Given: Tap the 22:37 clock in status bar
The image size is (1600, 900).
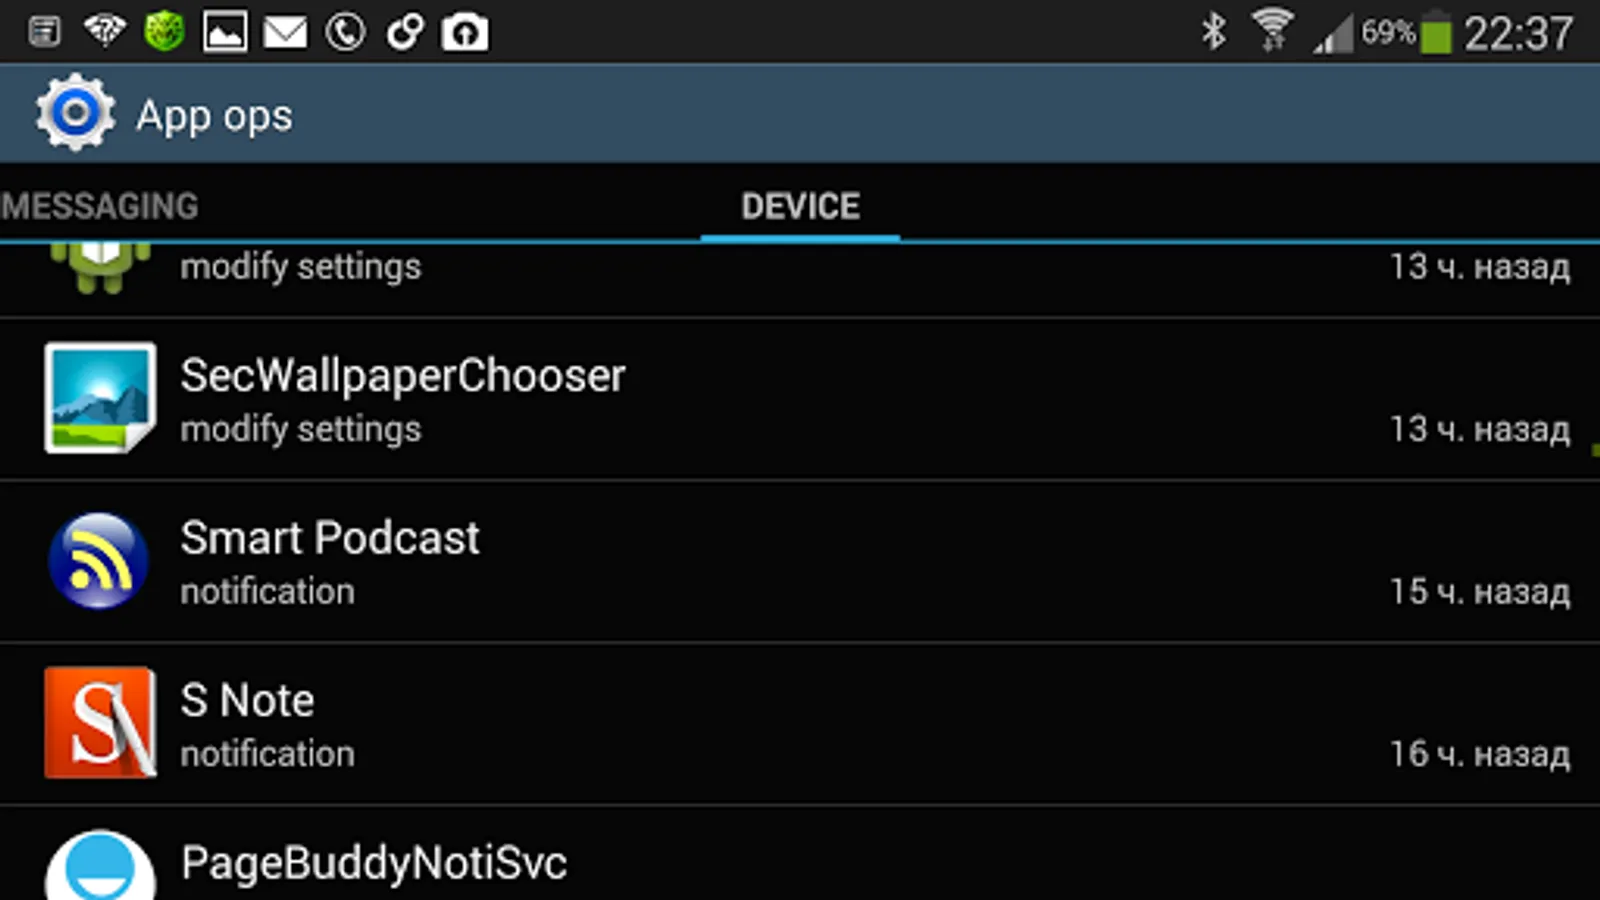Looking at the screenshot, I should [x=1518, y=34].
